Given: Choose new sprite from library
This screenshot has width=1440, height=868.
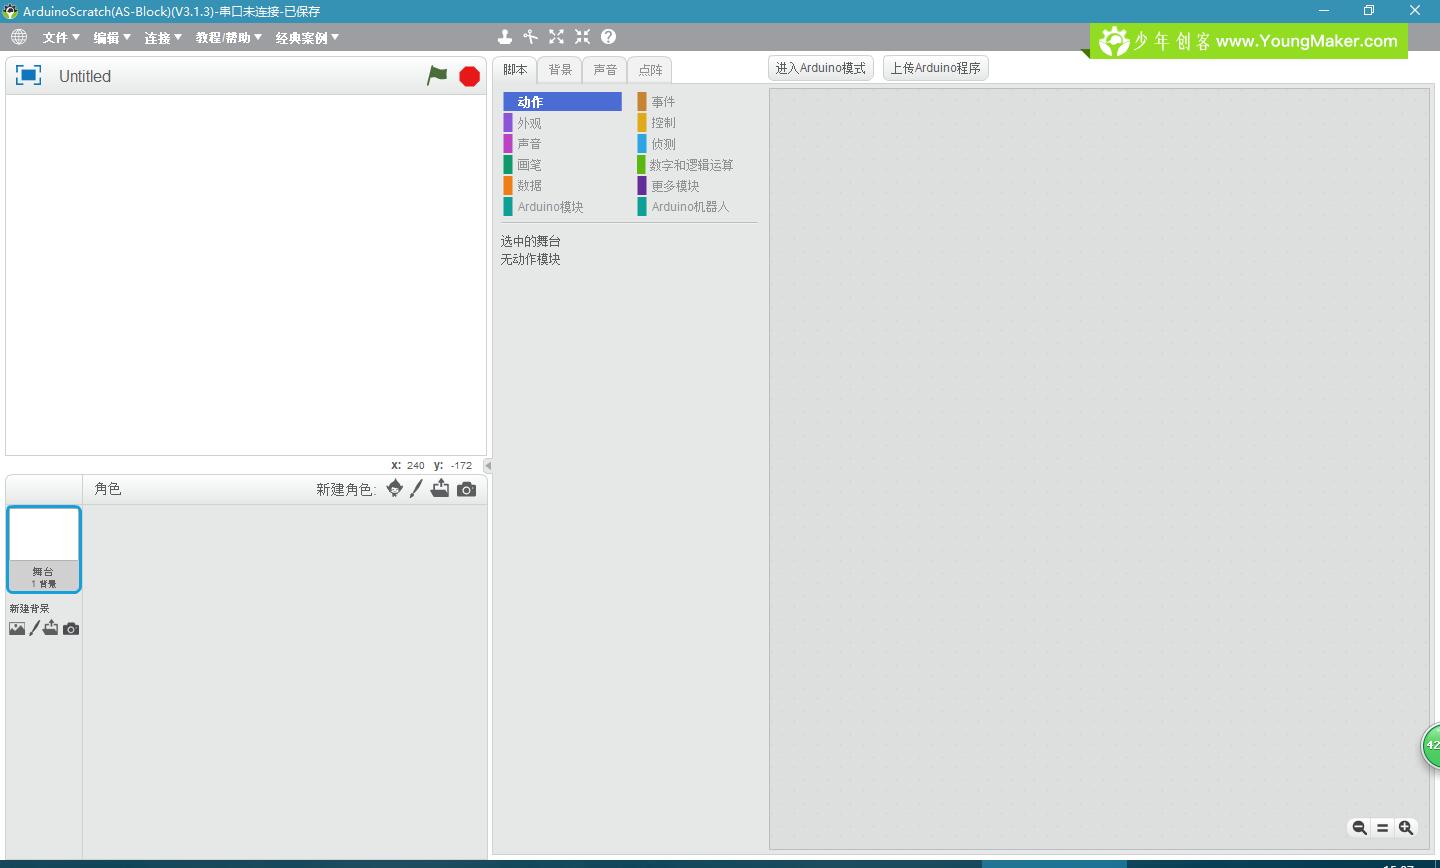Looking at the screenshot, I should pos(395,489).
